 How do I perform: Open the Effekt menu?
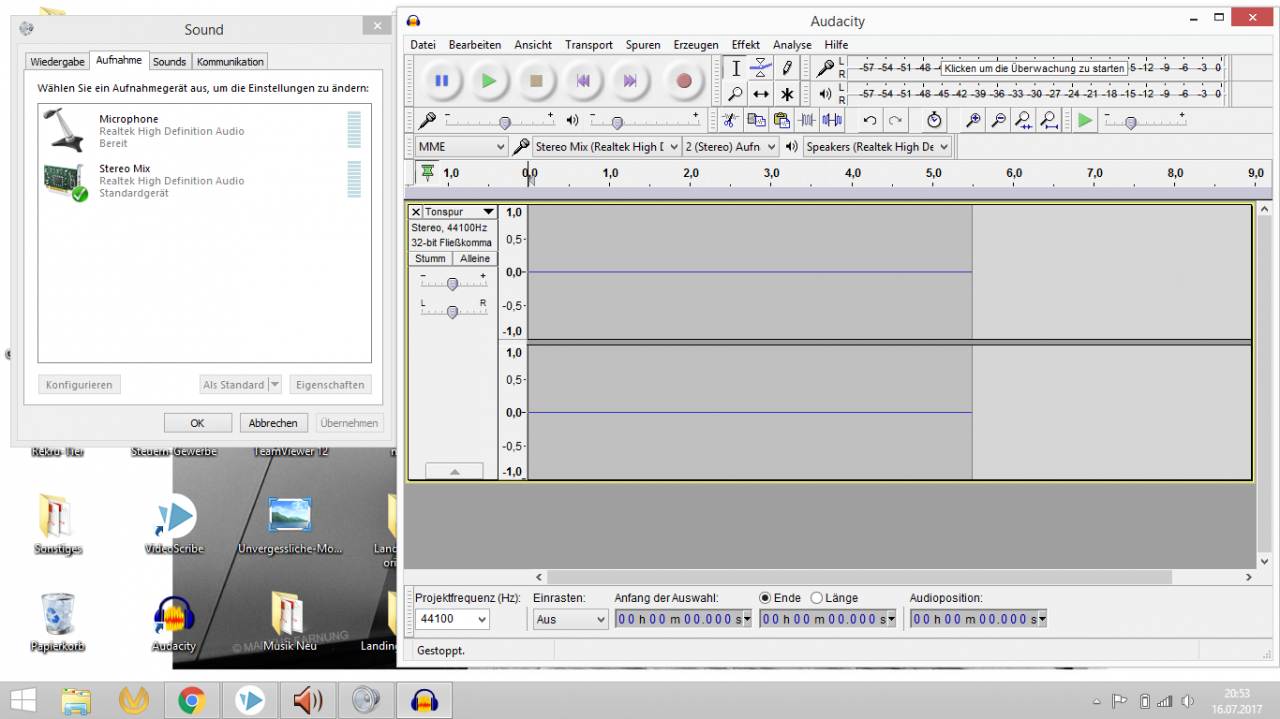746,45
